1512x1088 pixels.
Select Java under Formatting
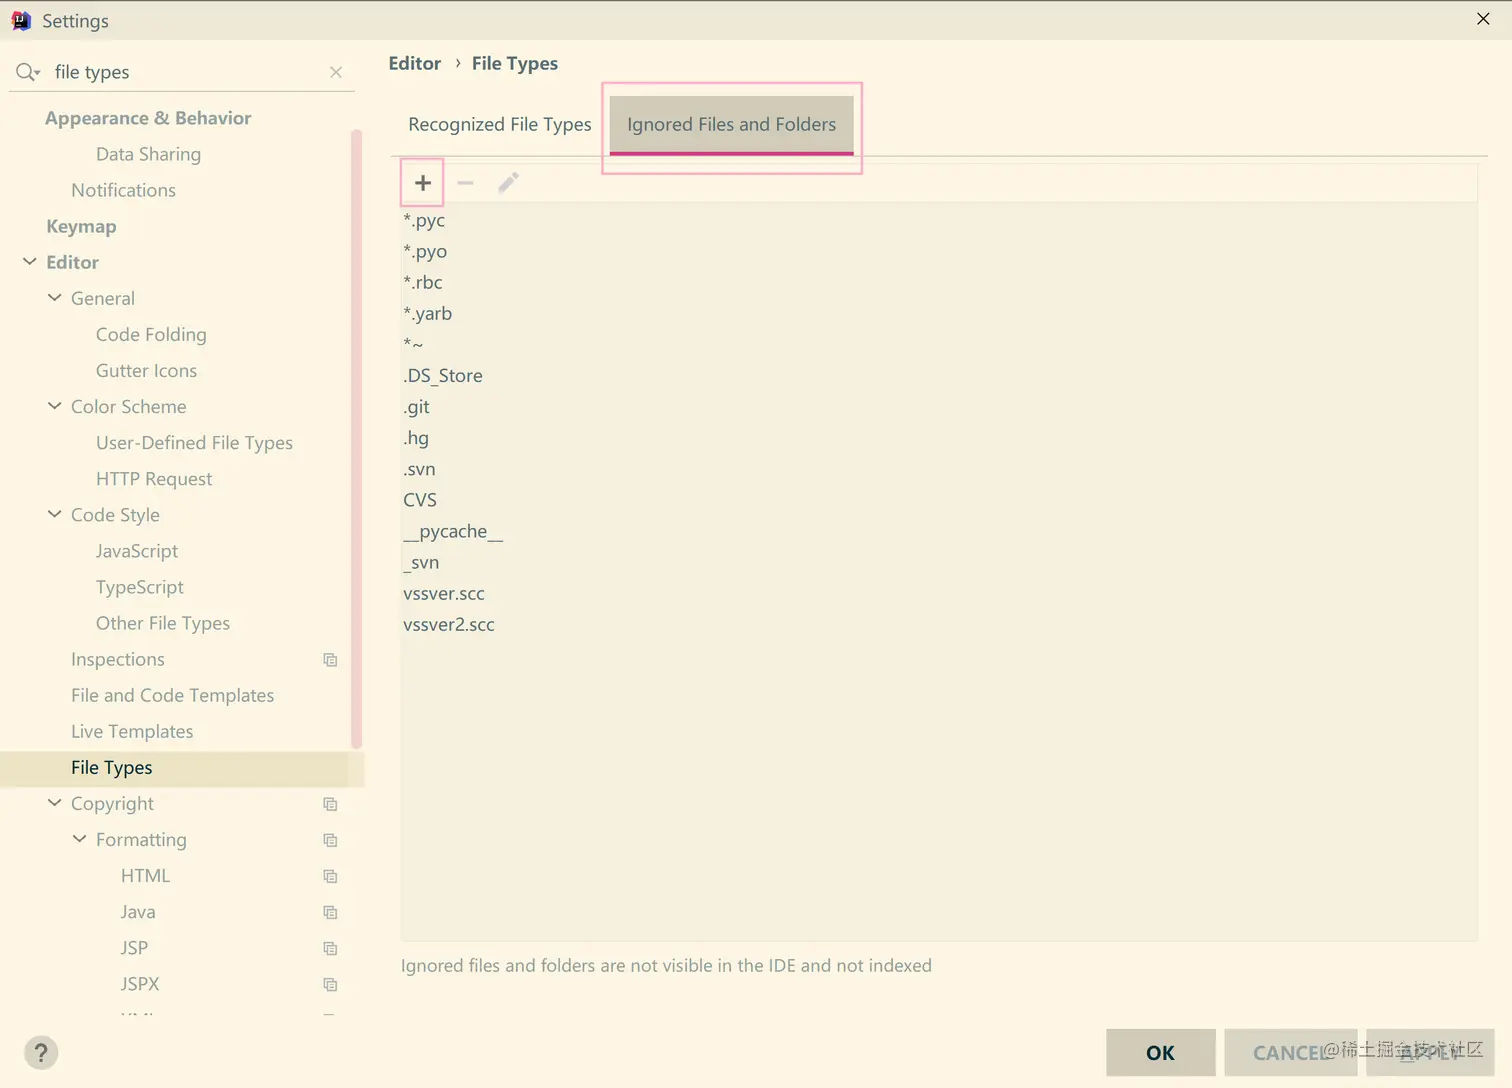[138, 912]
